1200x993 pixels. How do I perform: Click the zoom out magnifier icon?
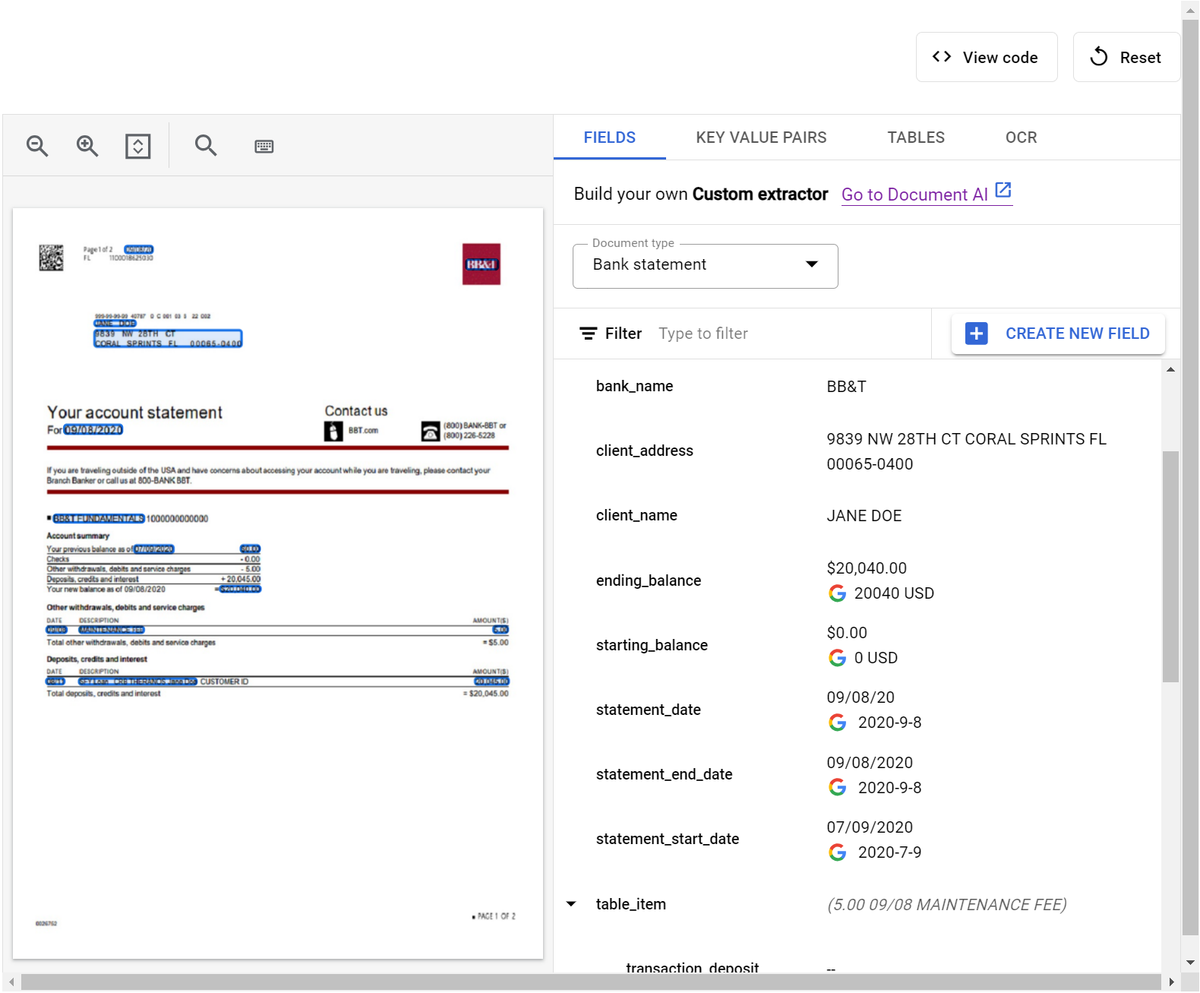pyautogui.click(x=38, y=146)
